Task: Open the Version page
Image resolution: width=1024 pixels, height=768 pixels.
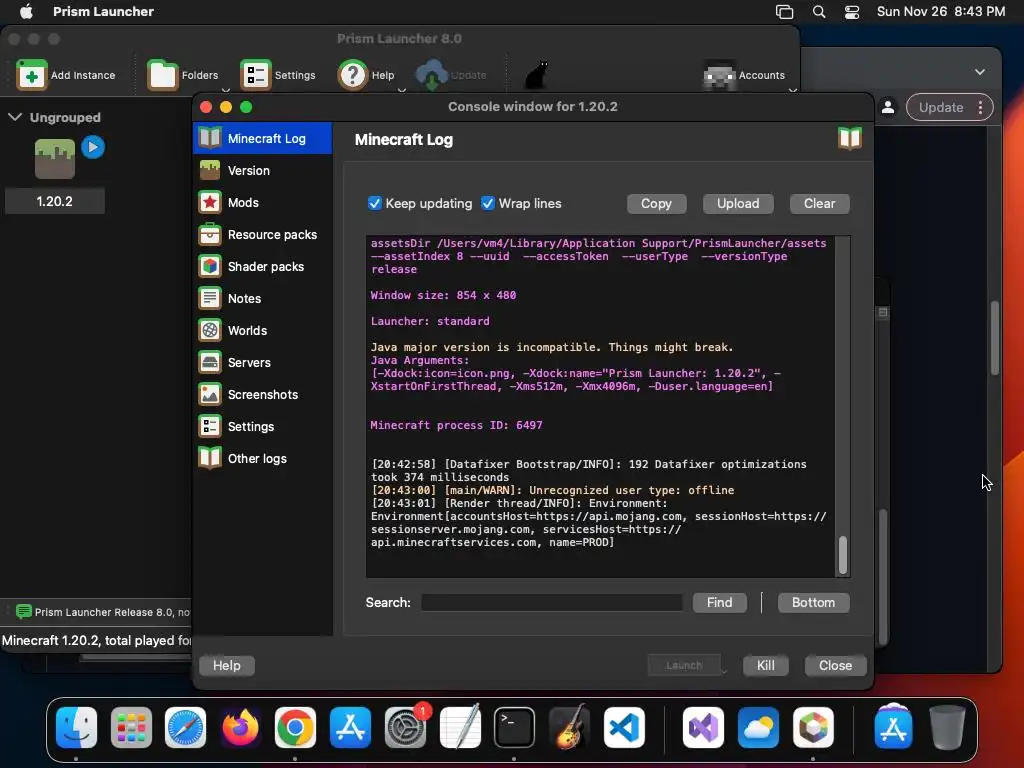Action: (263, 170)
